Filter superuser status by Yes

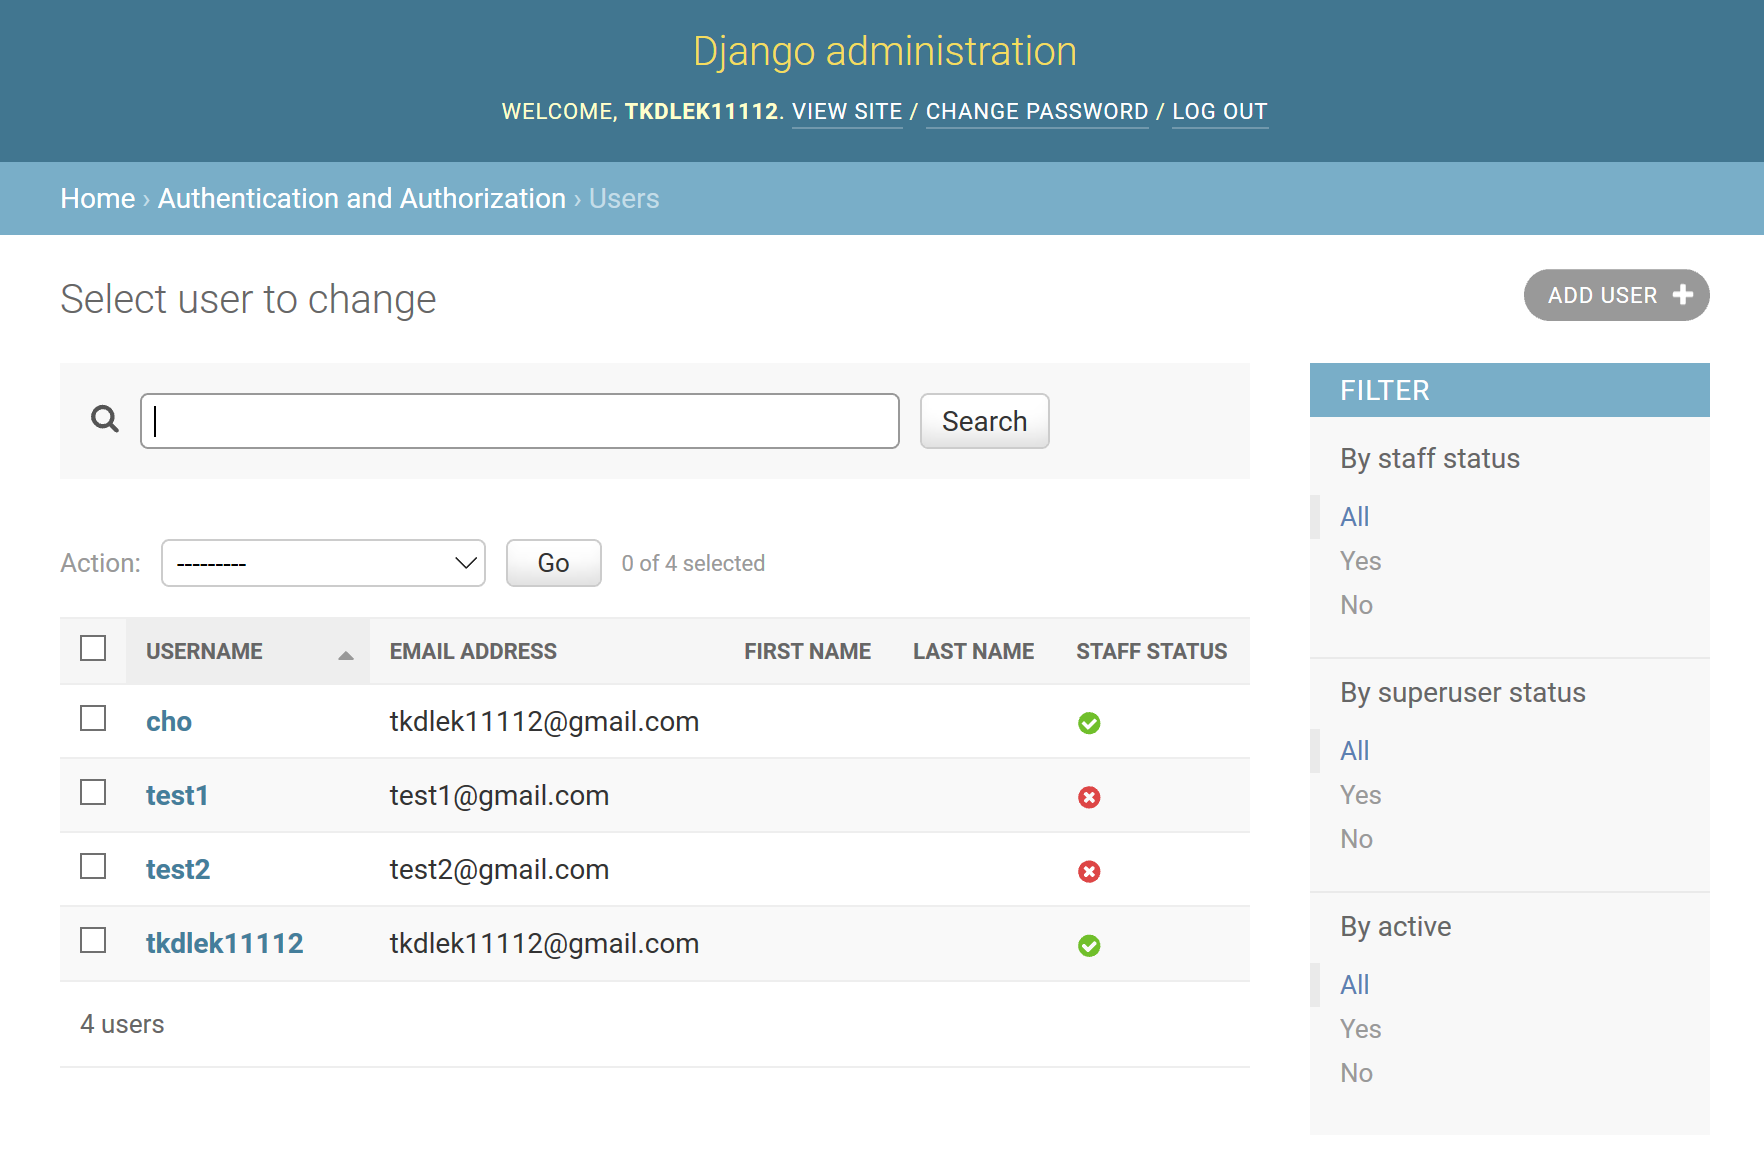pos(1360,795)
